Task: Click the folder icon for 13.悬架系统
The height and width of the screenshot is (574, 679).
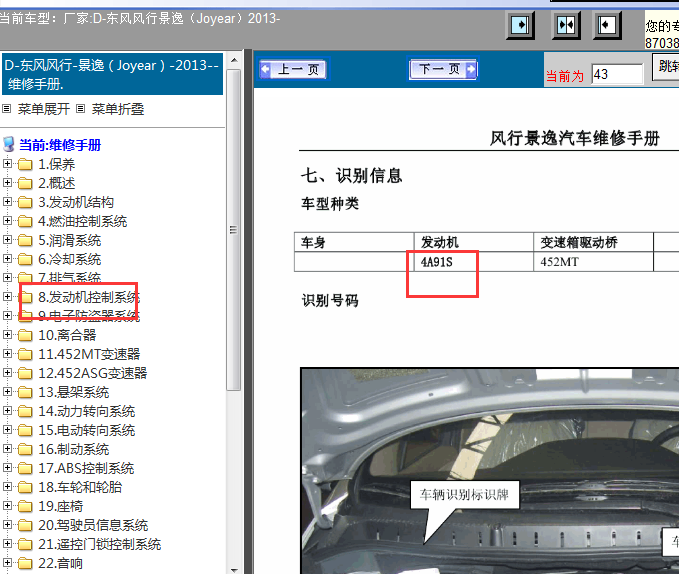Action: pos(25,392)
